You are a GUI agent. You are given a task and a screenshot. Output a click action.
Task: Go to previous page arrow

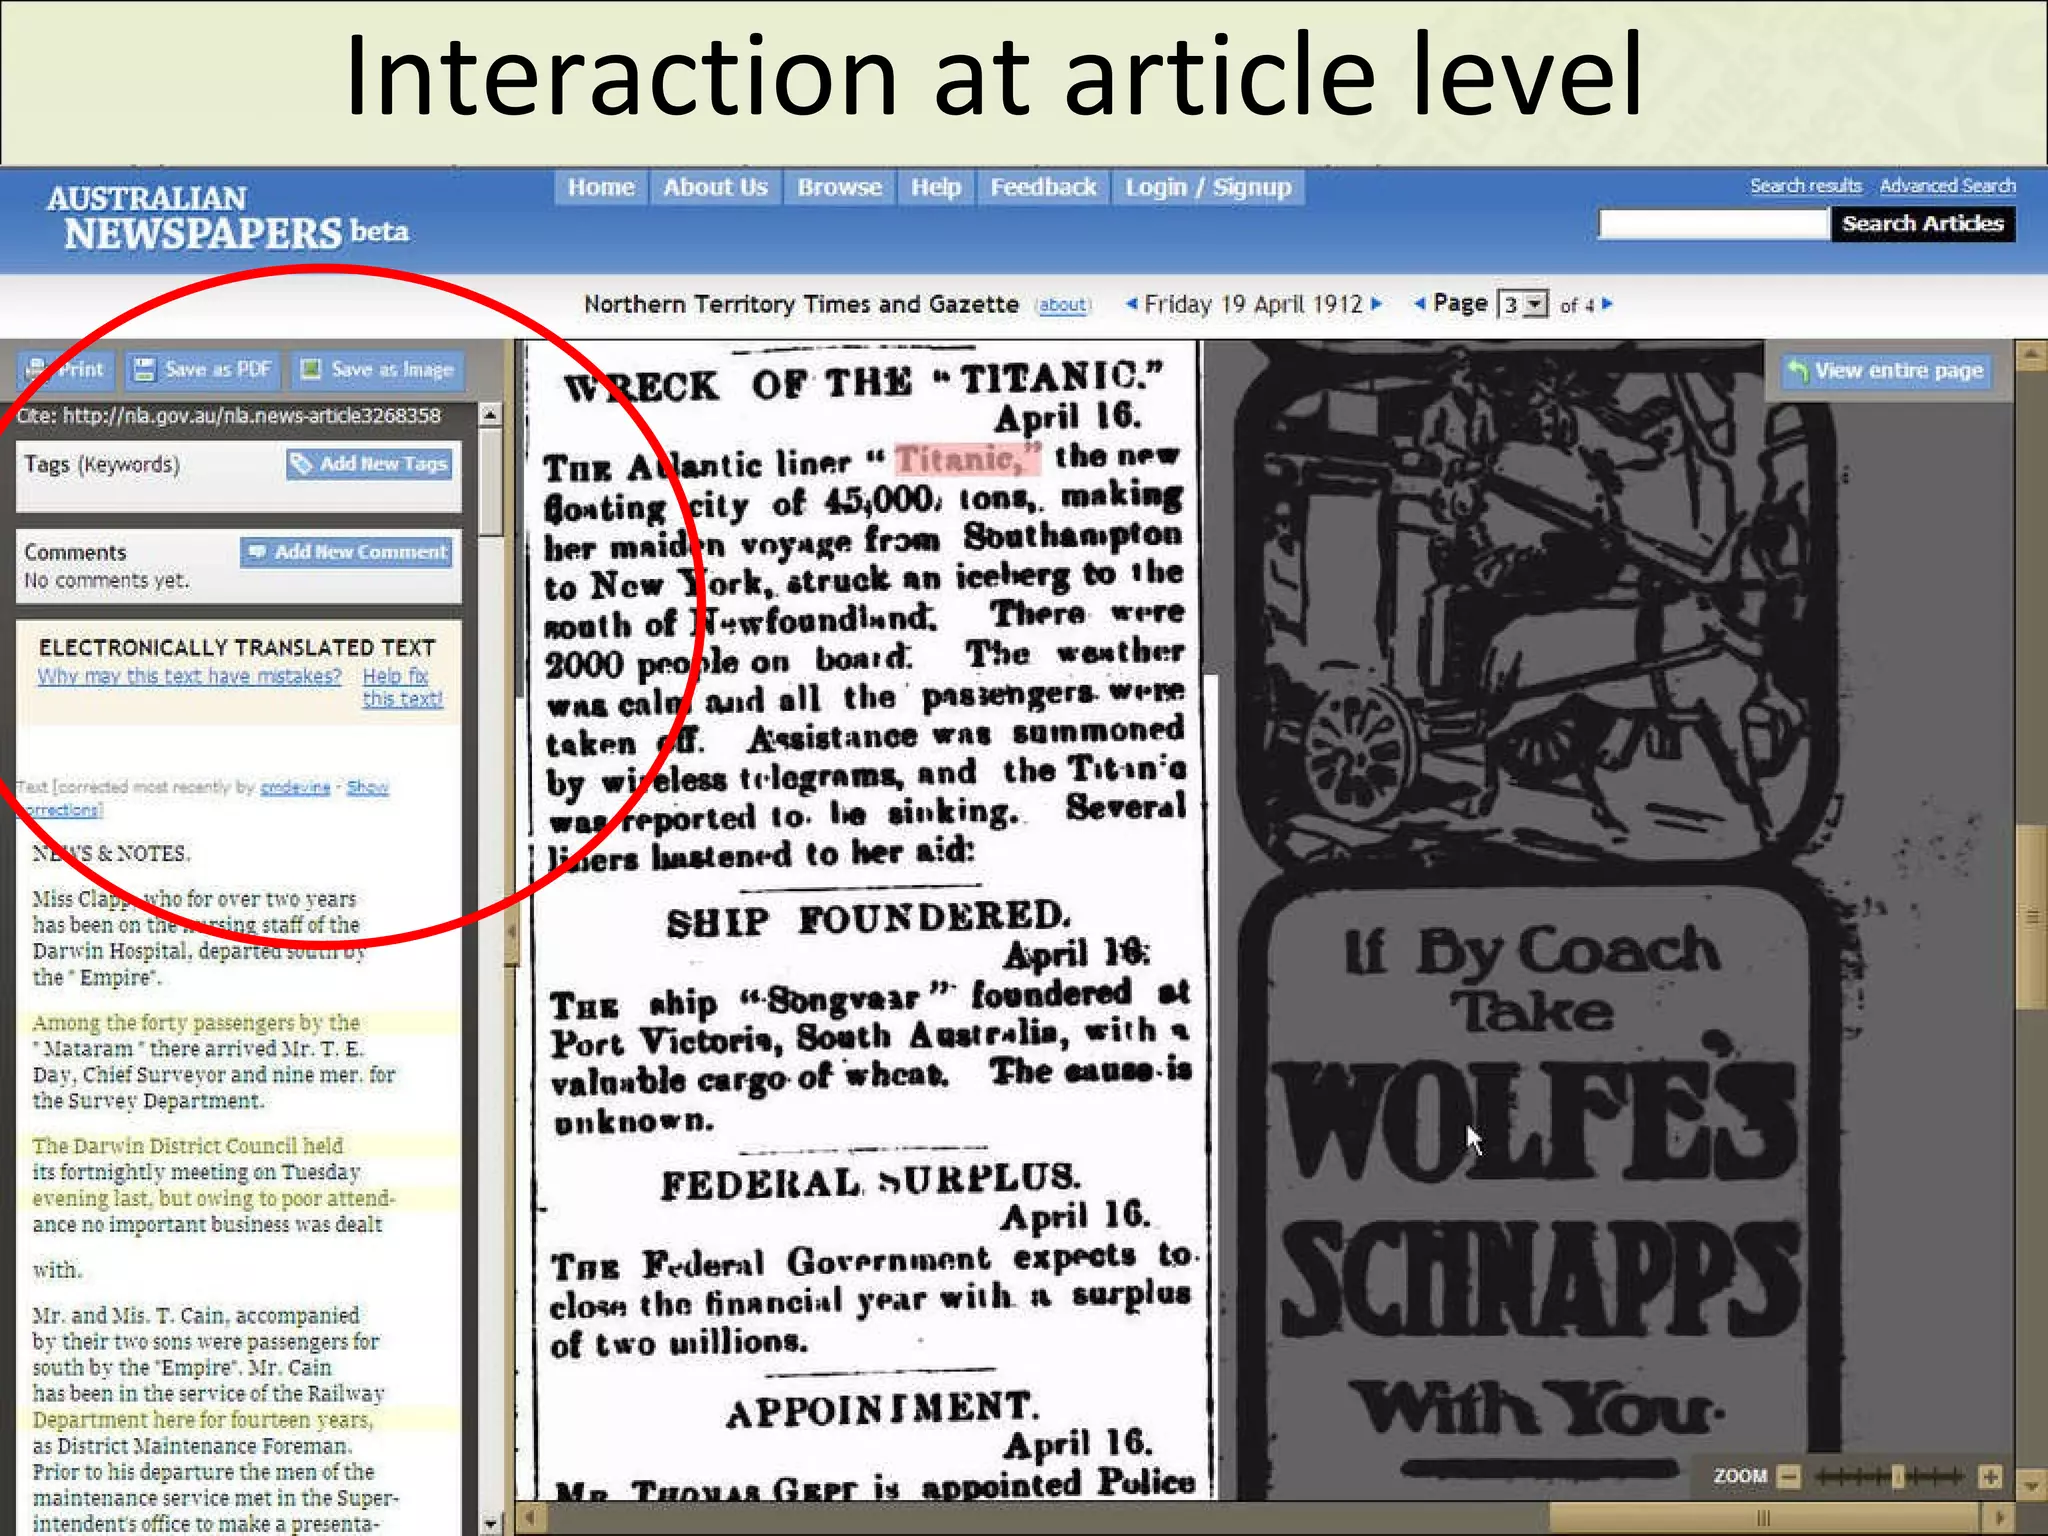pos(1419,304)
